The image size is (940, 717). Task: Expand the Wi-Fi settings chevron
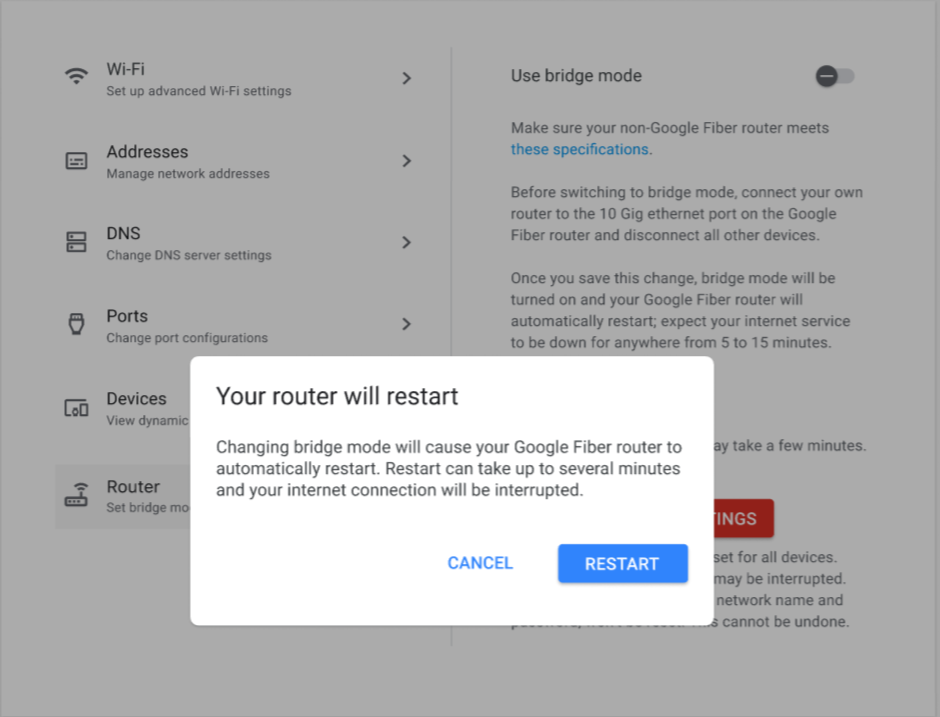tap(407, 77)
